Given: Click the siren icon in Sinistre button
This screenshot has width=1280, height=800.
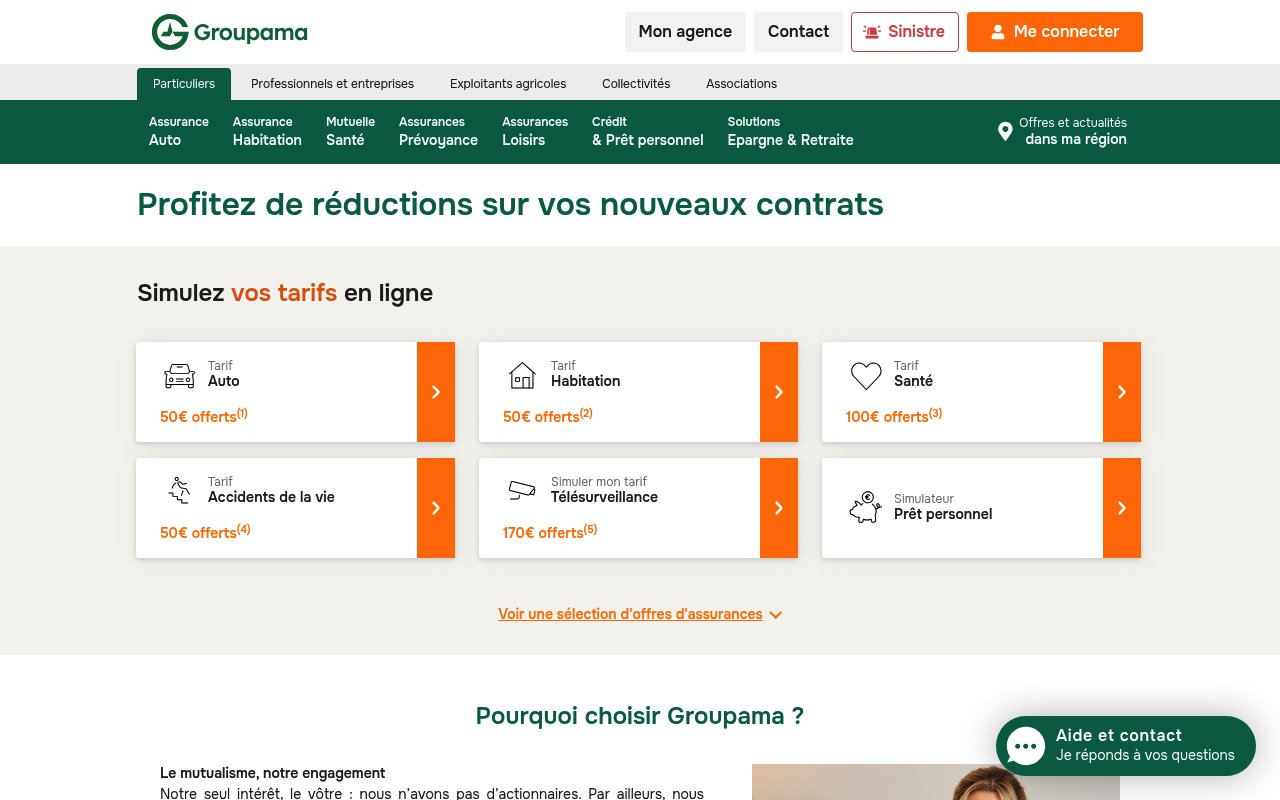Looking at the screenshot, I should (x=872, y=32).
